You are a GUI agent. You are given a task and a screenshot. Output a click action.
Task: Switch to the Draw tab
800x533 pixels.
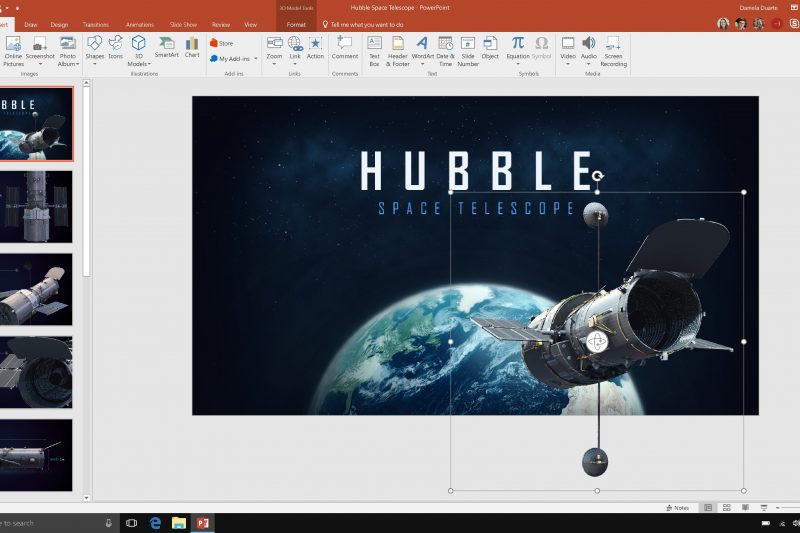[x=31, y=24]
